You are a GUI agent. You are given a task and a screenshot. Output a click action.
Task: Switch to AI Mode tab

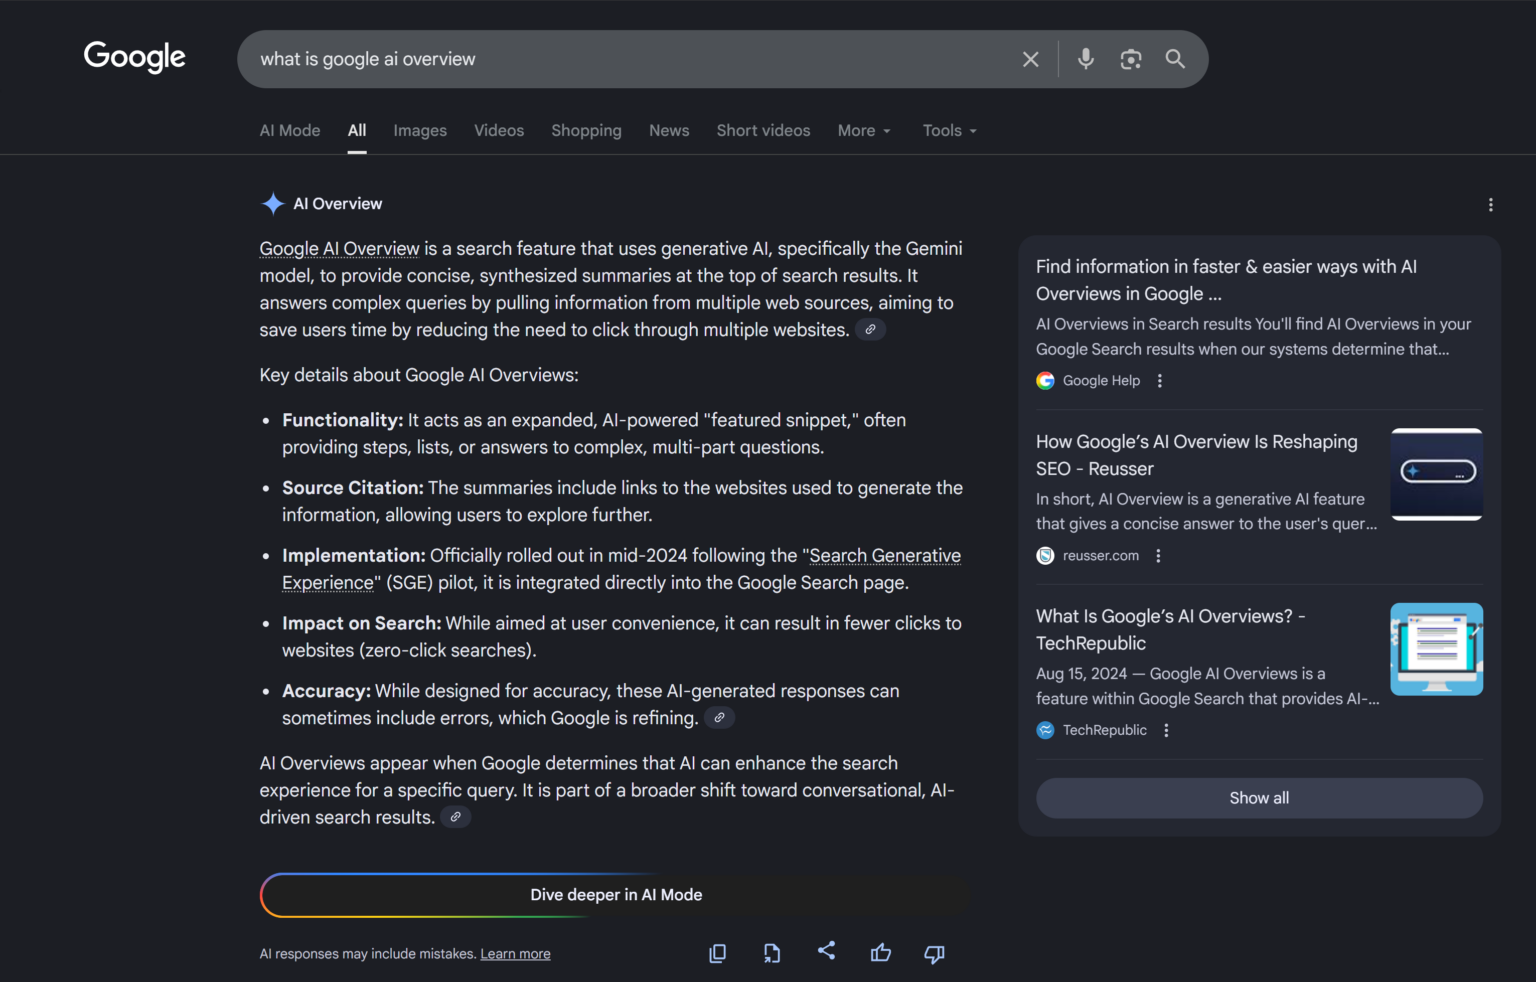pyautogui.click(x=290, y=131)
